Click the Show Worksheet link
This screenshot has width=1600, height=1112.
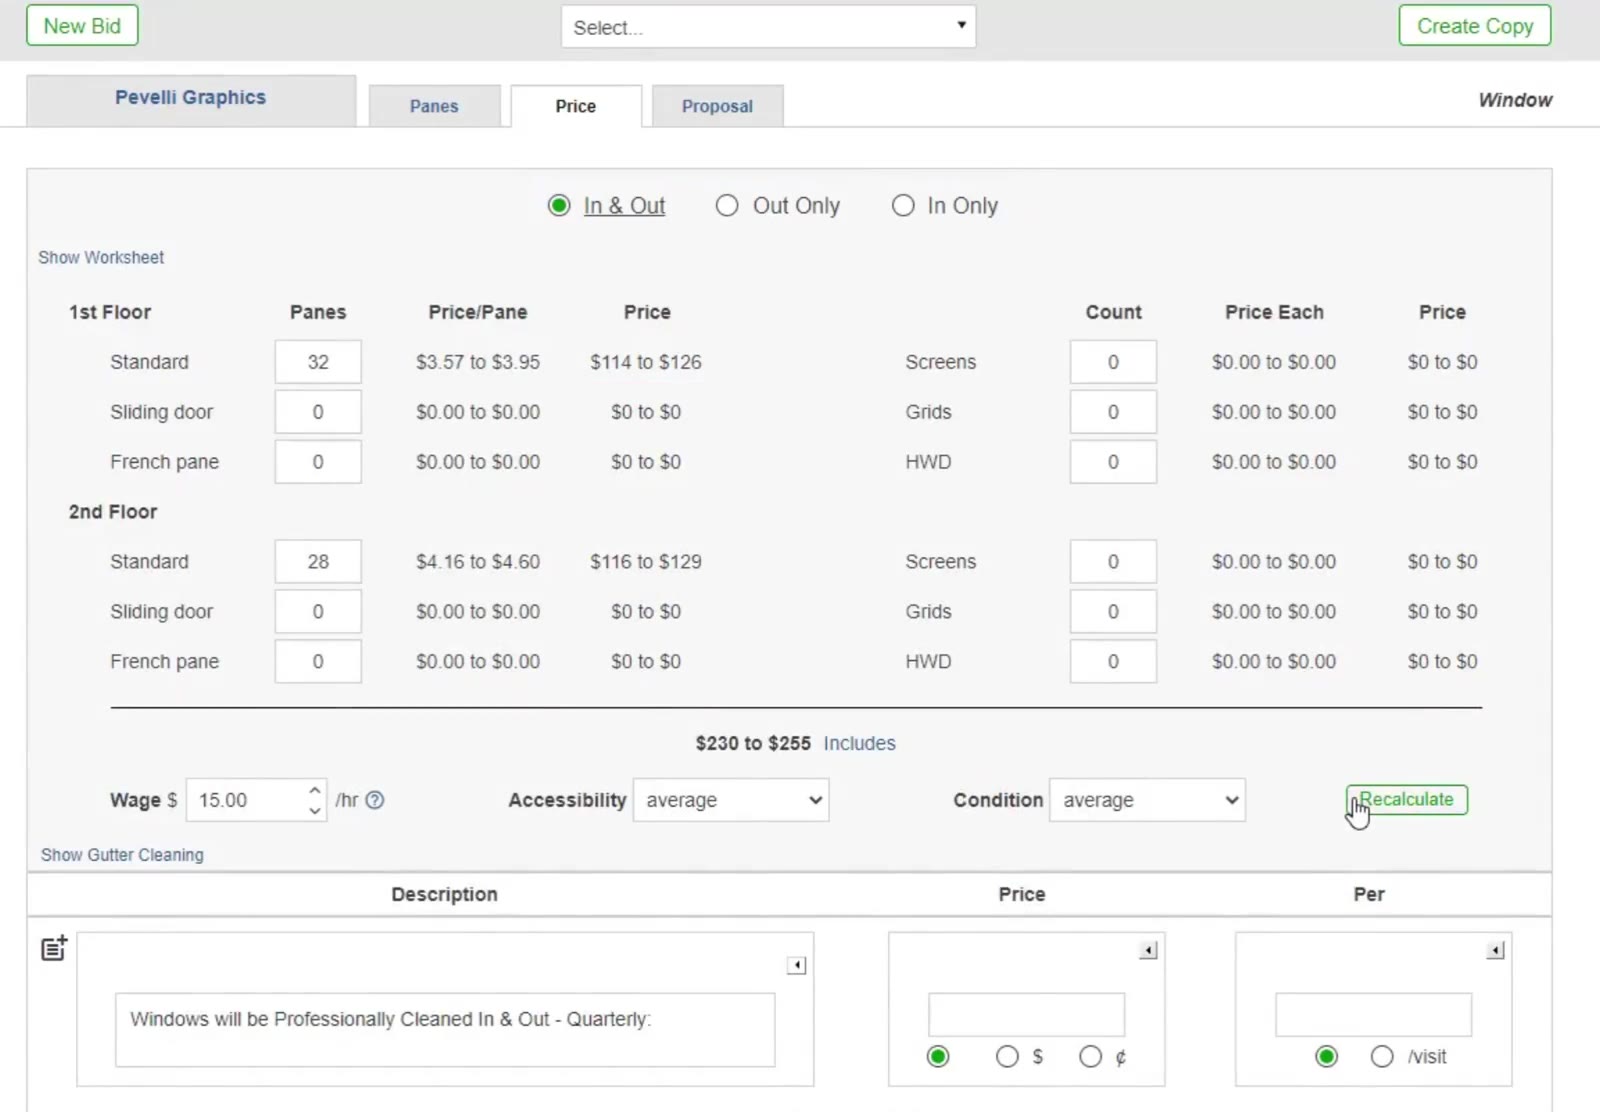click(101, 257)
